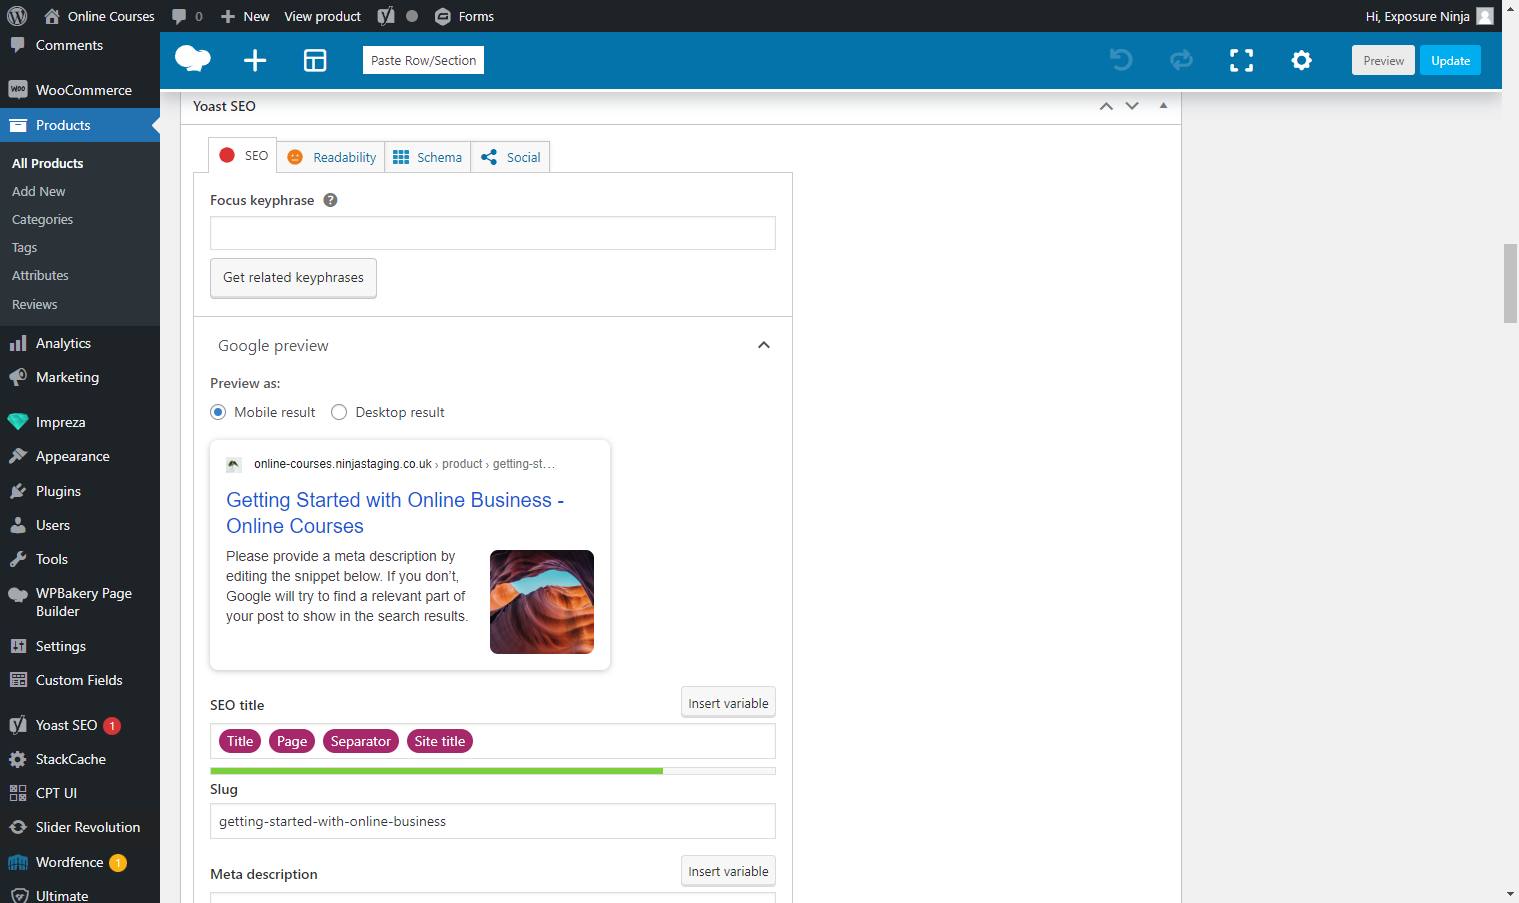Click Get related keyphrases
Image resolution: width=1519 pixels, height=903 pixels.
pyautogui.click(x=293, y=278)
